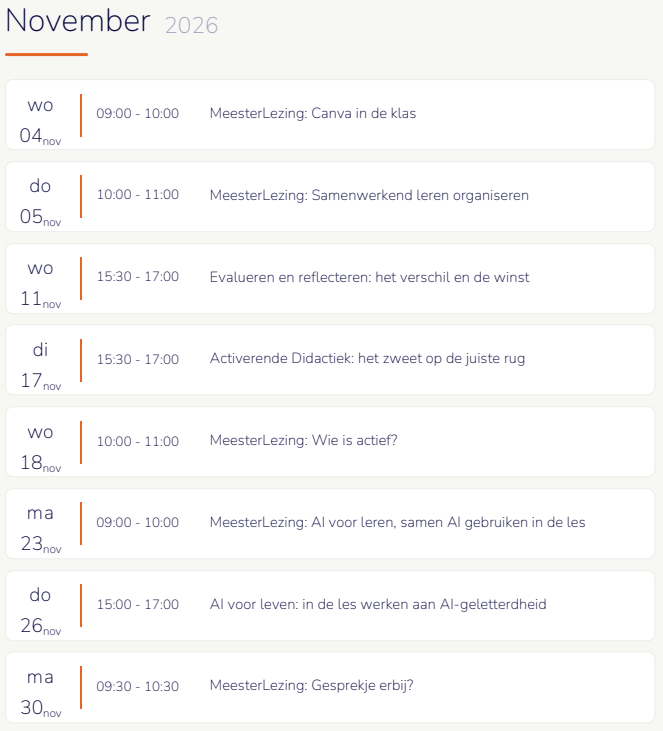Open MeesterLezing: AI voor leren event
This screenshot has width=663, height=731.
pos(397,522)
